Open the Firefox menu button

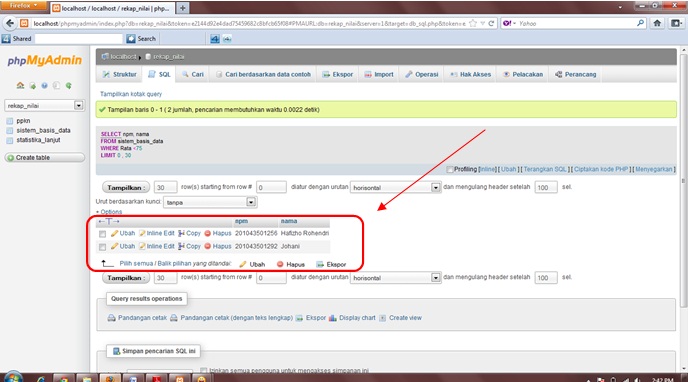coord(24,6)
